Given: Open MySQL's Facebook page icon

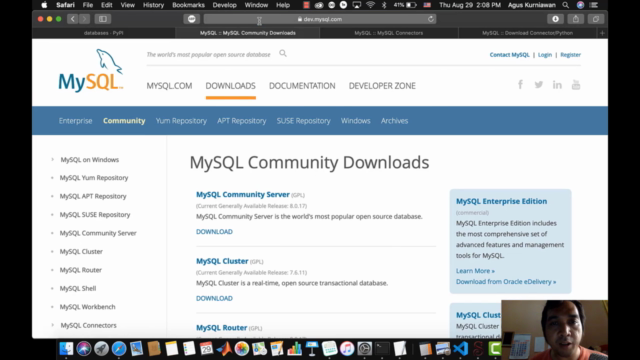Looking at the screenshot, I should pos(520,84).
